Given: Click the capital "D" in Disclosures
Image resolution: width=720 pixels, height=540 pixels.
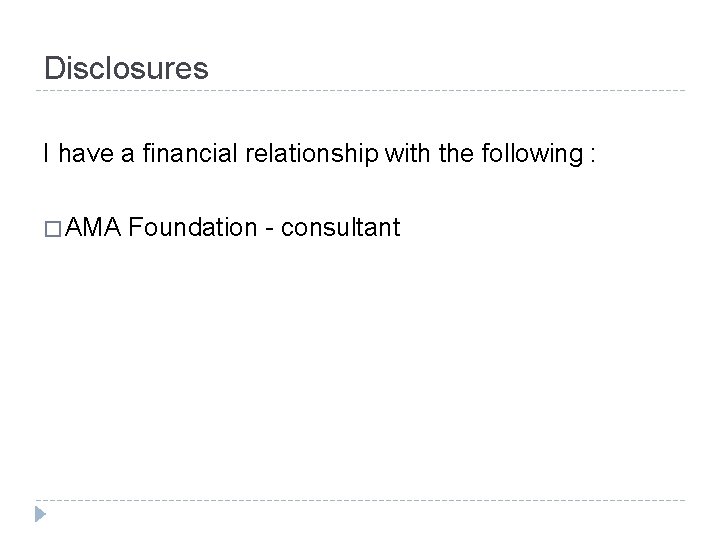Looking at the screenshot, I should 54,69.
